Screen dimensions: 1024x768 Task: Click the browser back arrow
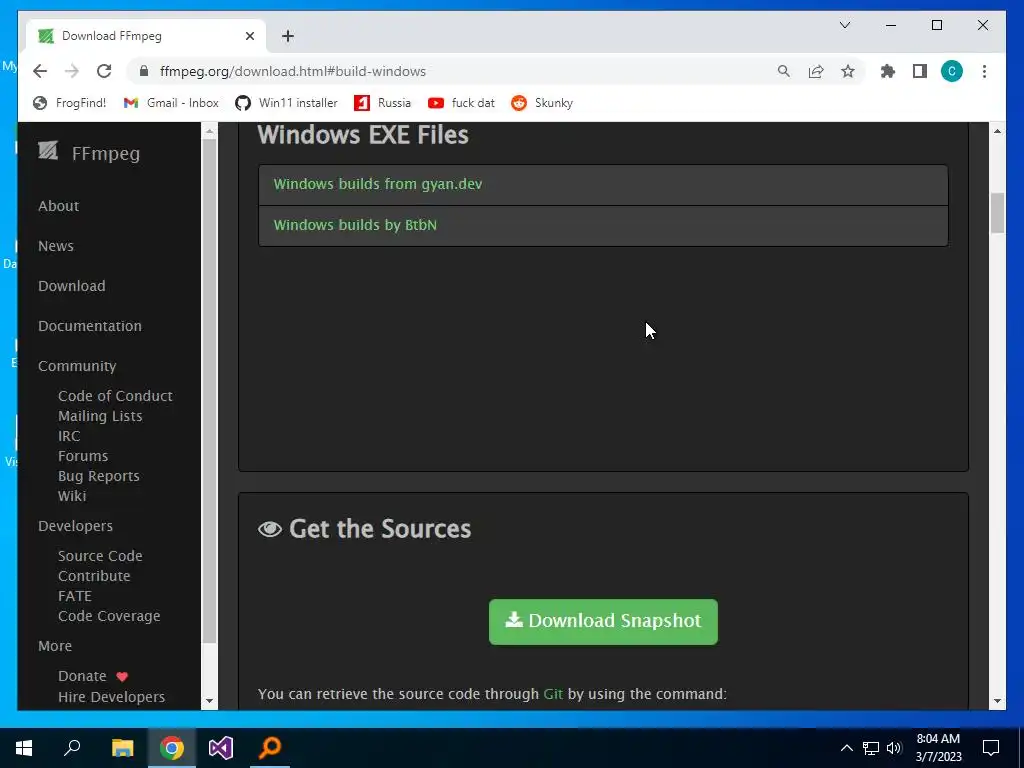[40, 71]
